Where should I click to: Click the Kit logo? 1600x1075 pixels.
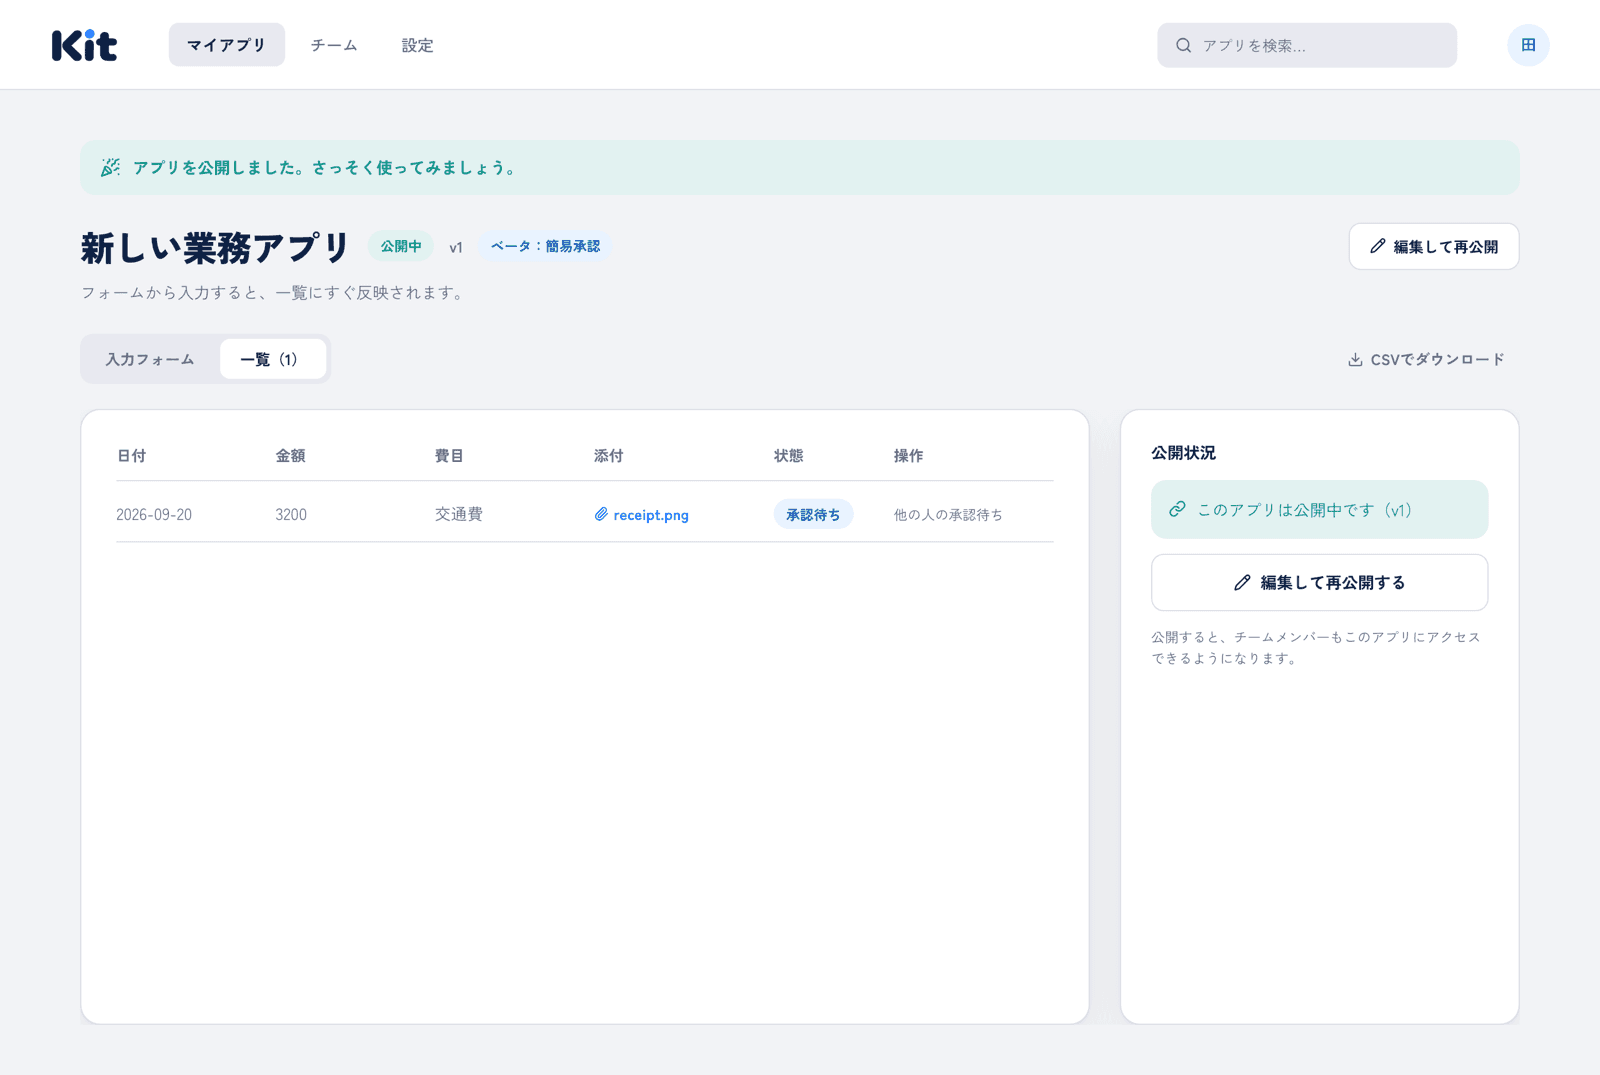point(84,45)
